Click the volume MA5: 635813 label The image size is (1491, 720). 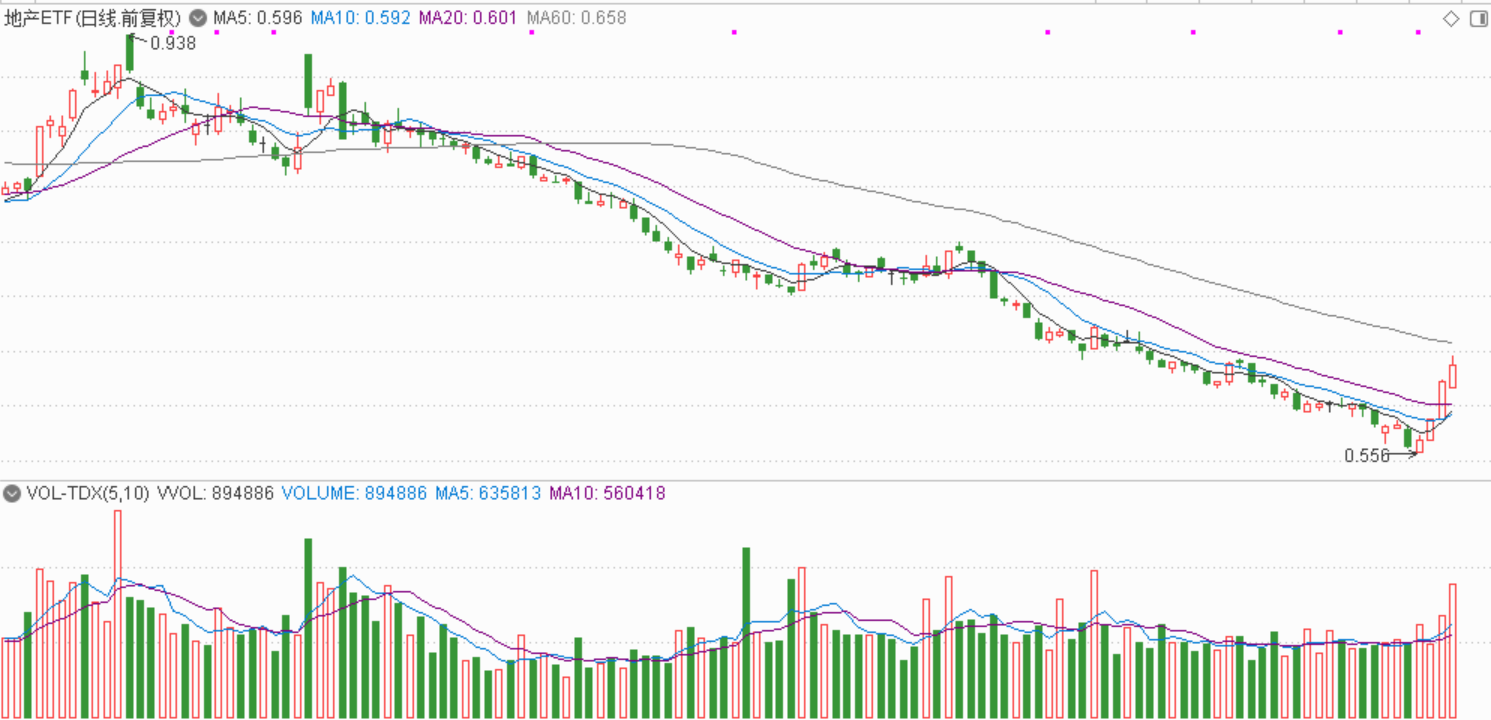488,493
